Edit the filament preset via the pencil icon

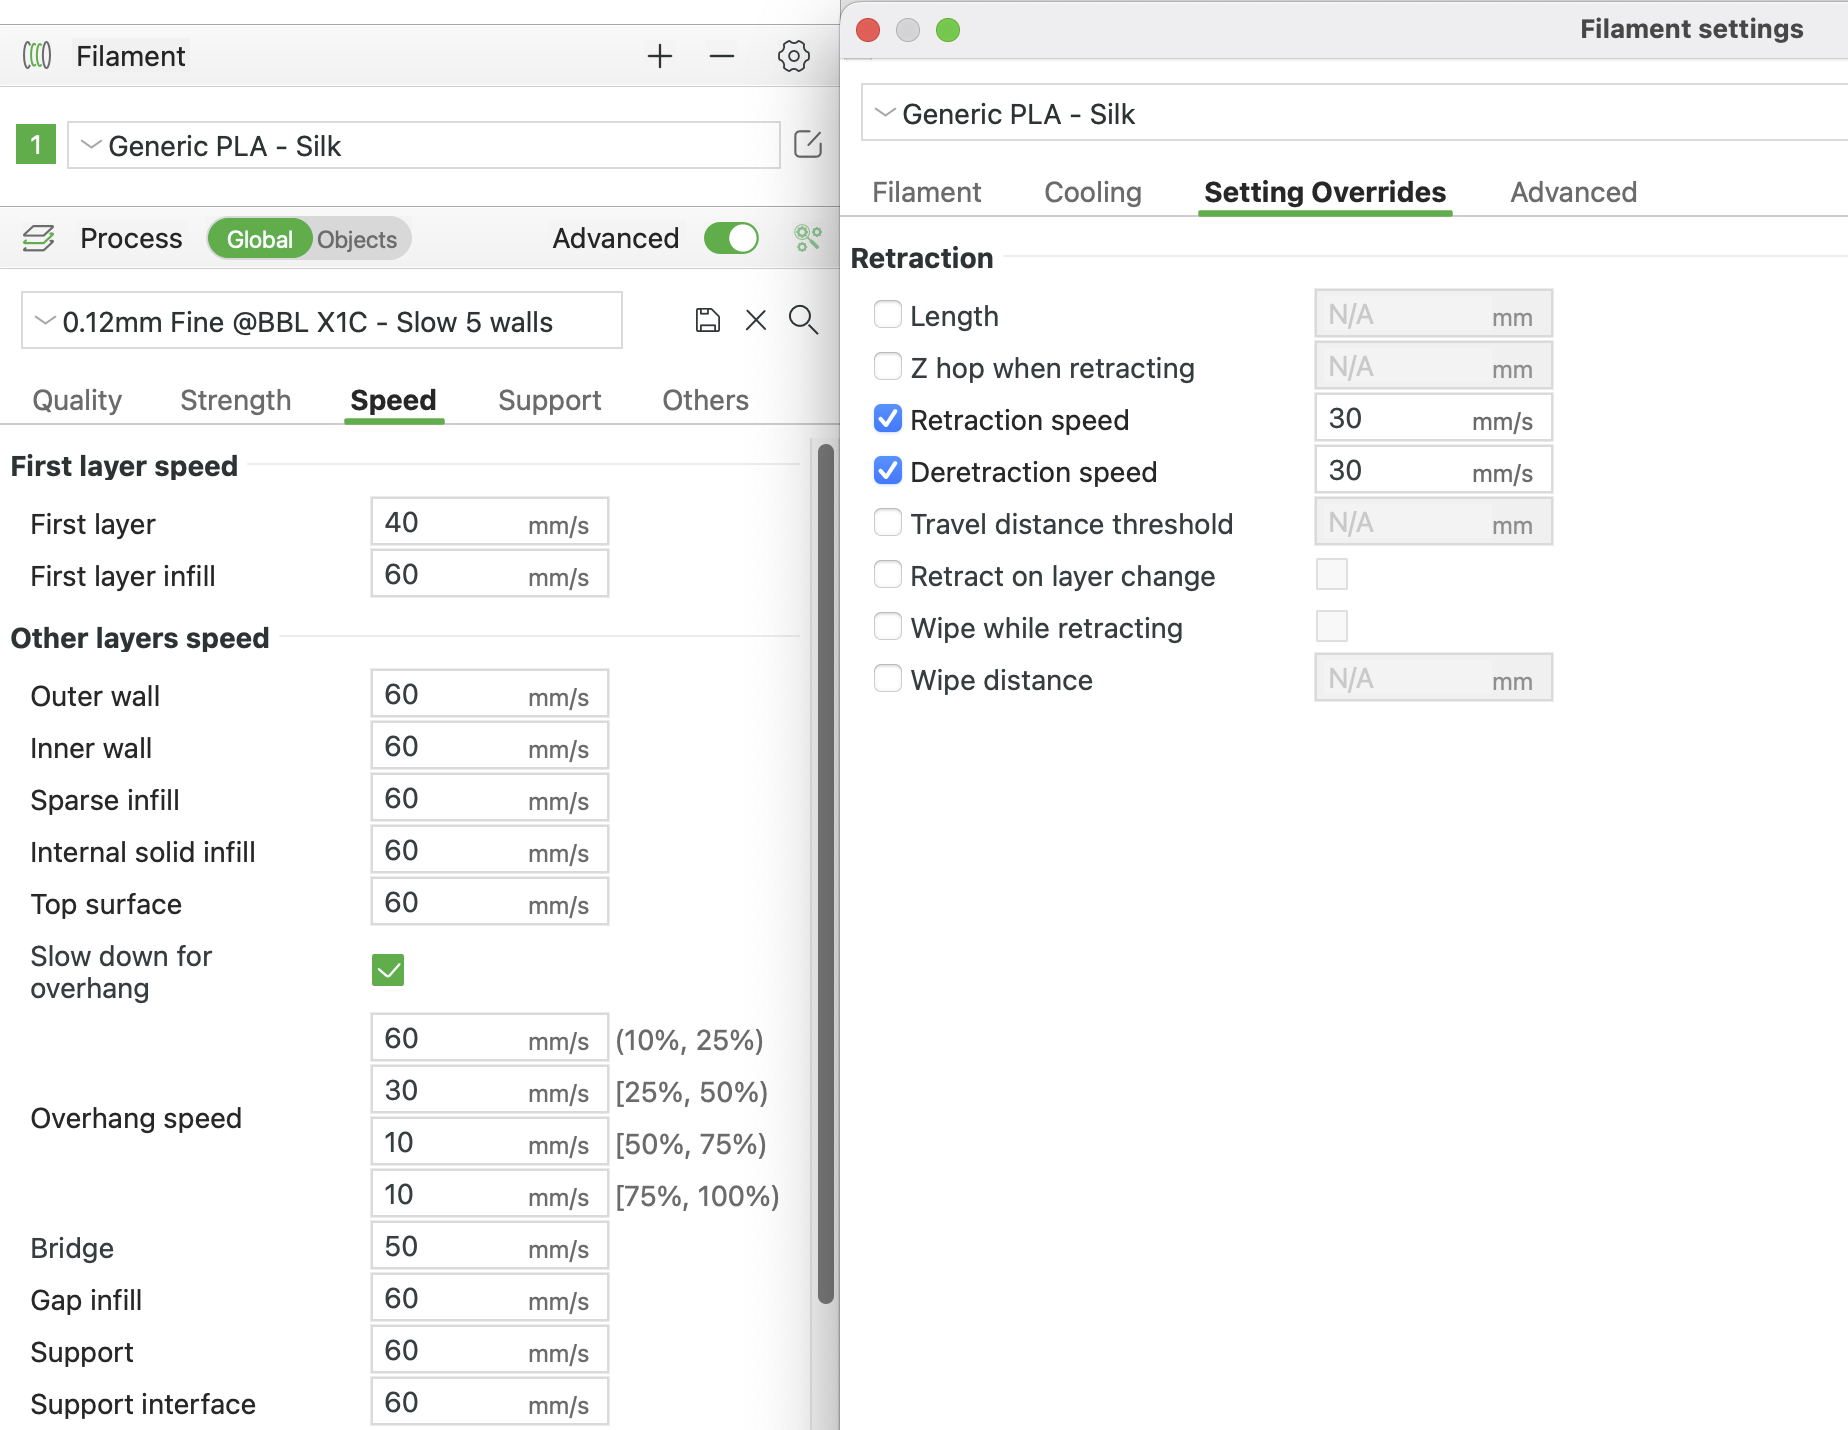pos(808,145)
